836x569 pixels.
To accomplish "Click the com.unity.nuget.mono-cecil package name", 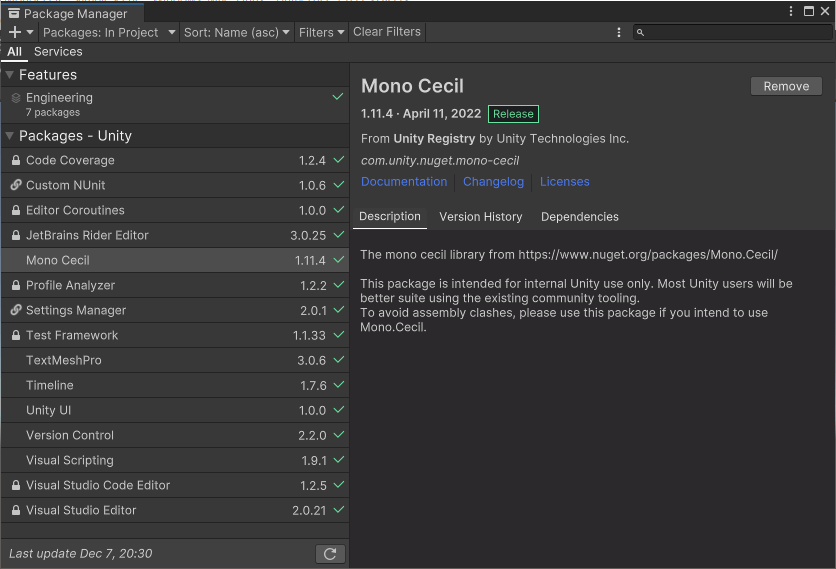I will coord(440,161).
